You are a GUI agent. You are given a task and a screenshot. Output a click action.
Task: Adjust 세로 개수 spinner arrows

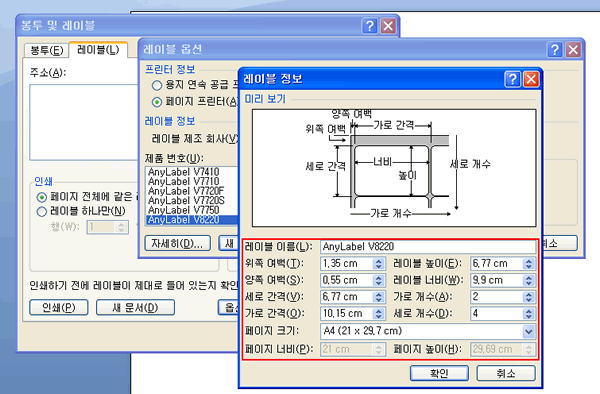click(528, 314)
